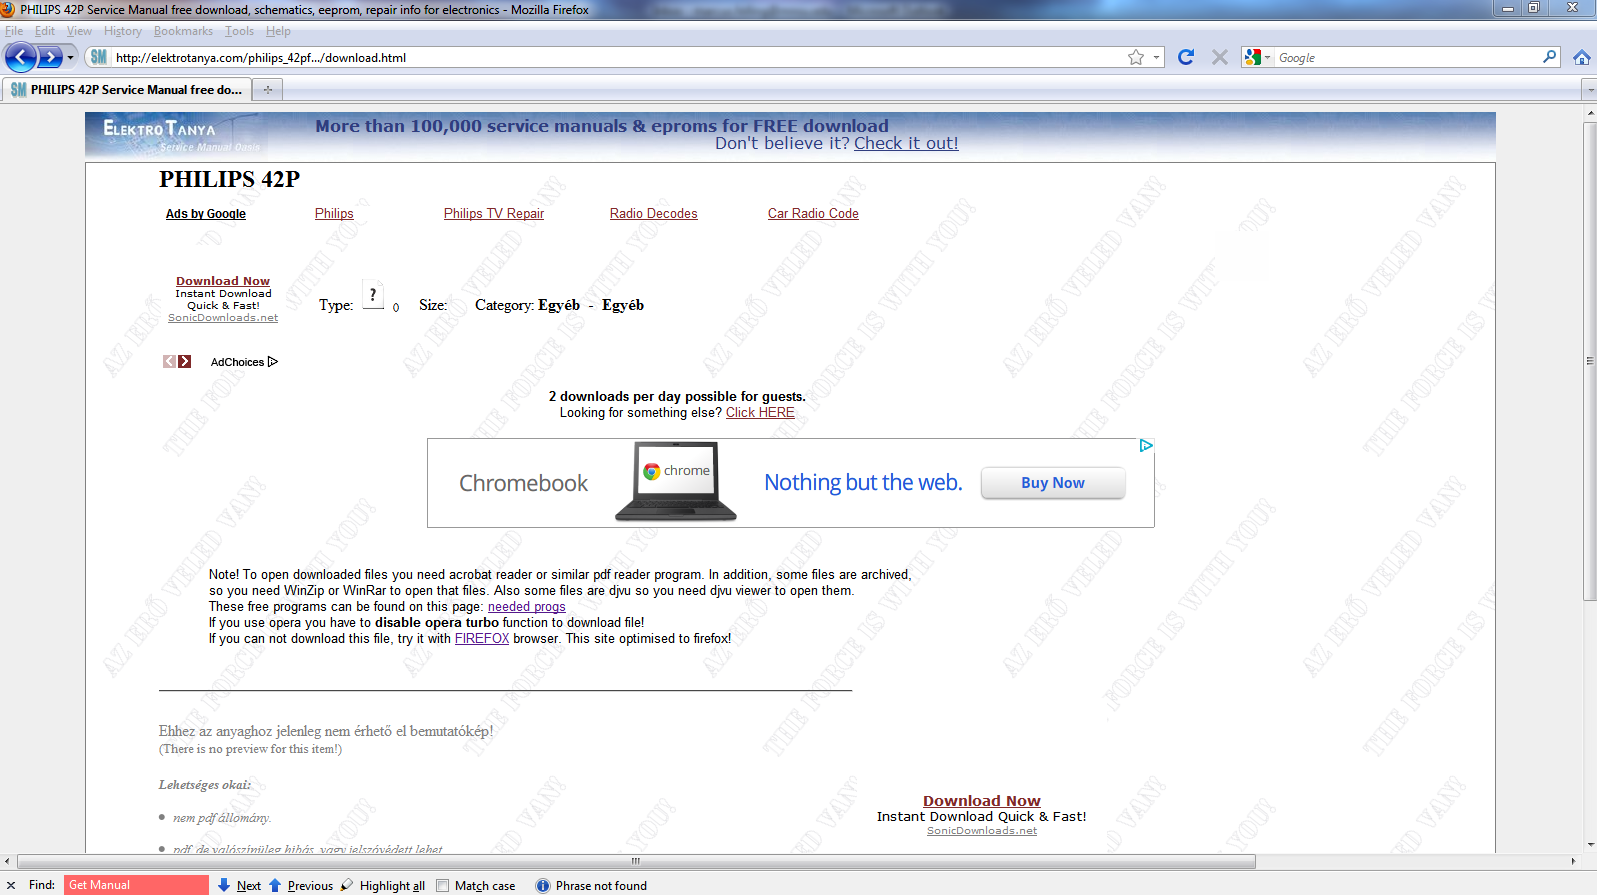Click the vertical scrollbar thumb
Image resolution: width=1597 pixels, height=895 pixels.
click(1590, 360)
